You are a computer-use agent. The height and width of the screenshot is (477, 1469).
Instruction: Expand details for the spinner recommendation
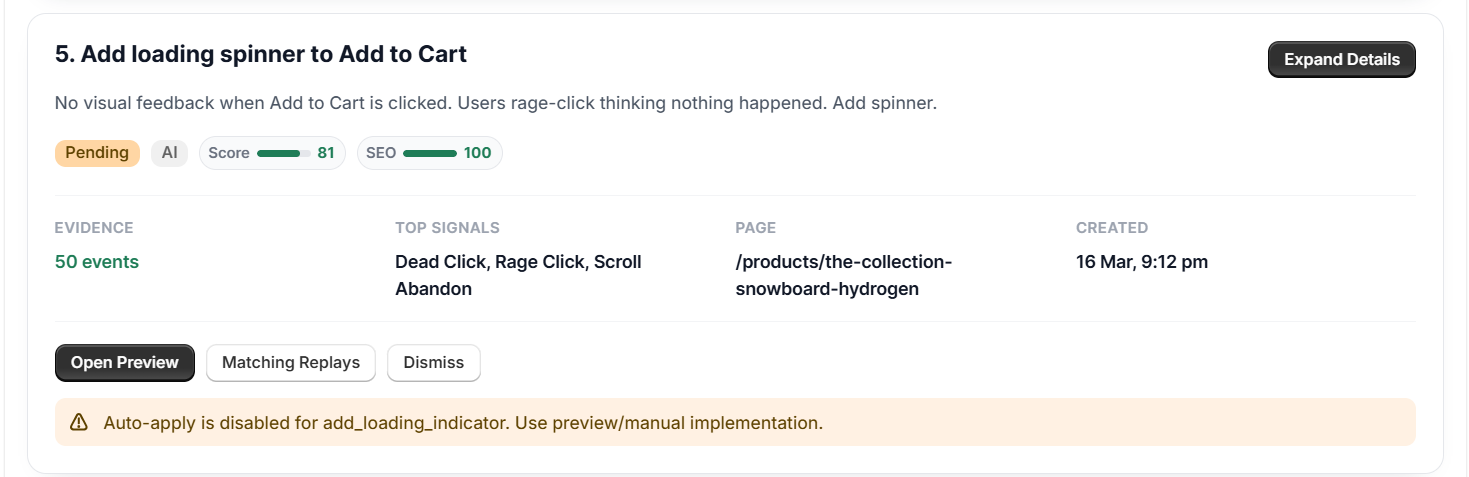pyautogui.click(x=1341, y=59)
